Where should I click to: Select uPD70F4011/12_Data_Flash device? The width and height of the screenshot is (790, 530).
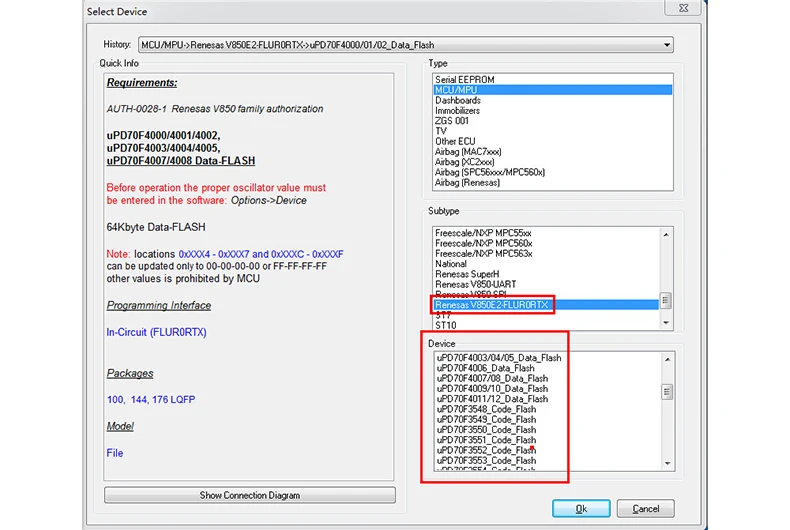(x=548, y=399)
